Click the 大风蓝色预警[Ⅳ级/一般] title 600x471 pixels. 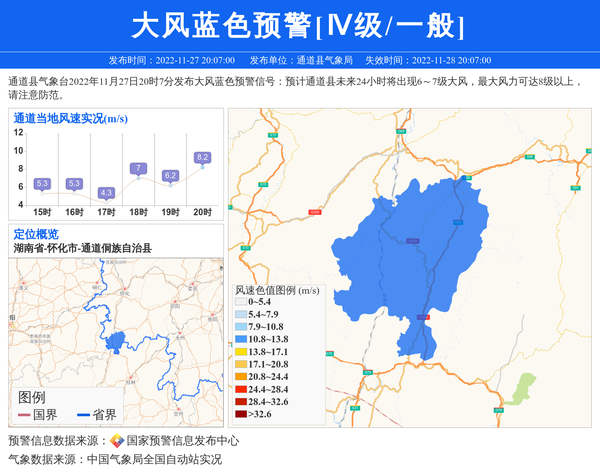[298, 25]
